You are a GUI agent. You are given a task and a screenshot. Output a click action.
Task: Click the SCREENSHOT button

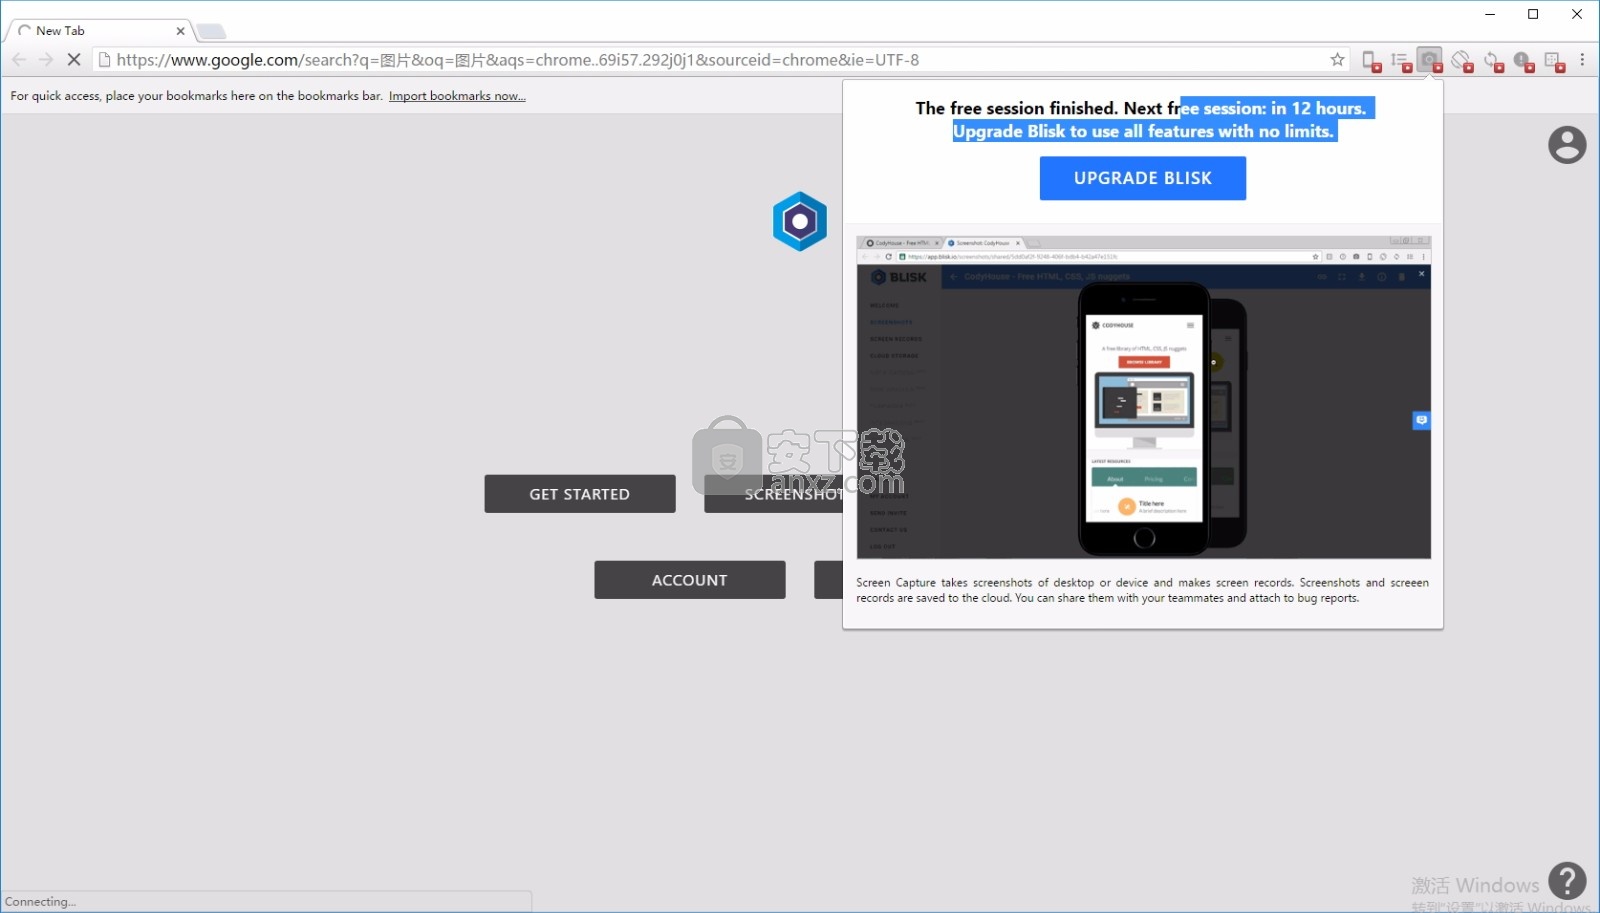tap(773, 494)
